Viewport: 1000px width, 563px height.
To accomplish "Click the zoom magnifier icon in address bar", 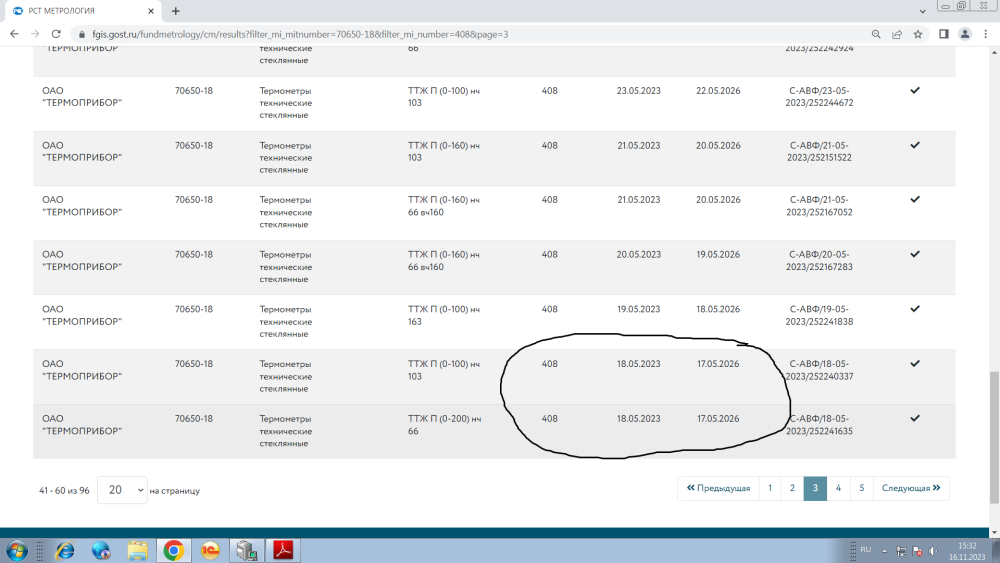I will click(x=875, y=33).
